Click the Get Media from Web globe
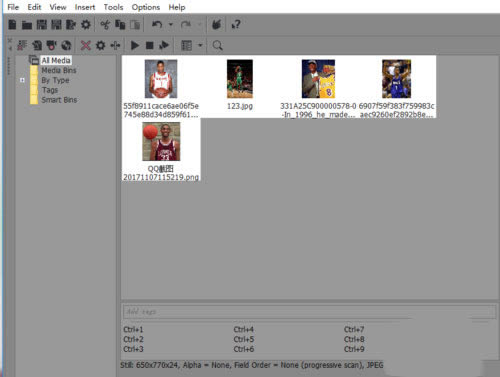Image resolution: width=500 pixels, height=377 pixels. (x=66, y=45)
